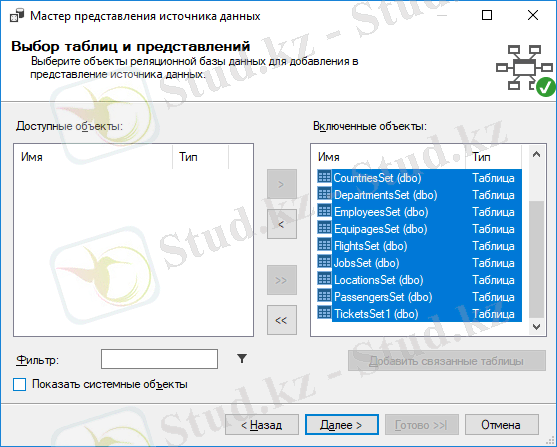This screenshot has width=557, height=447.
Task: Remove all included objects with the '<<' button
Action: [282, 320]
